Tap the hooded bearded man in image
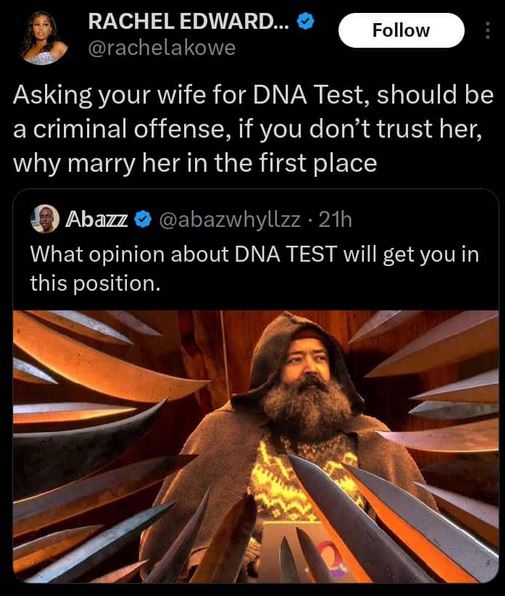The width and height of the screenshot is (505, 596). [x=296, y=437]
